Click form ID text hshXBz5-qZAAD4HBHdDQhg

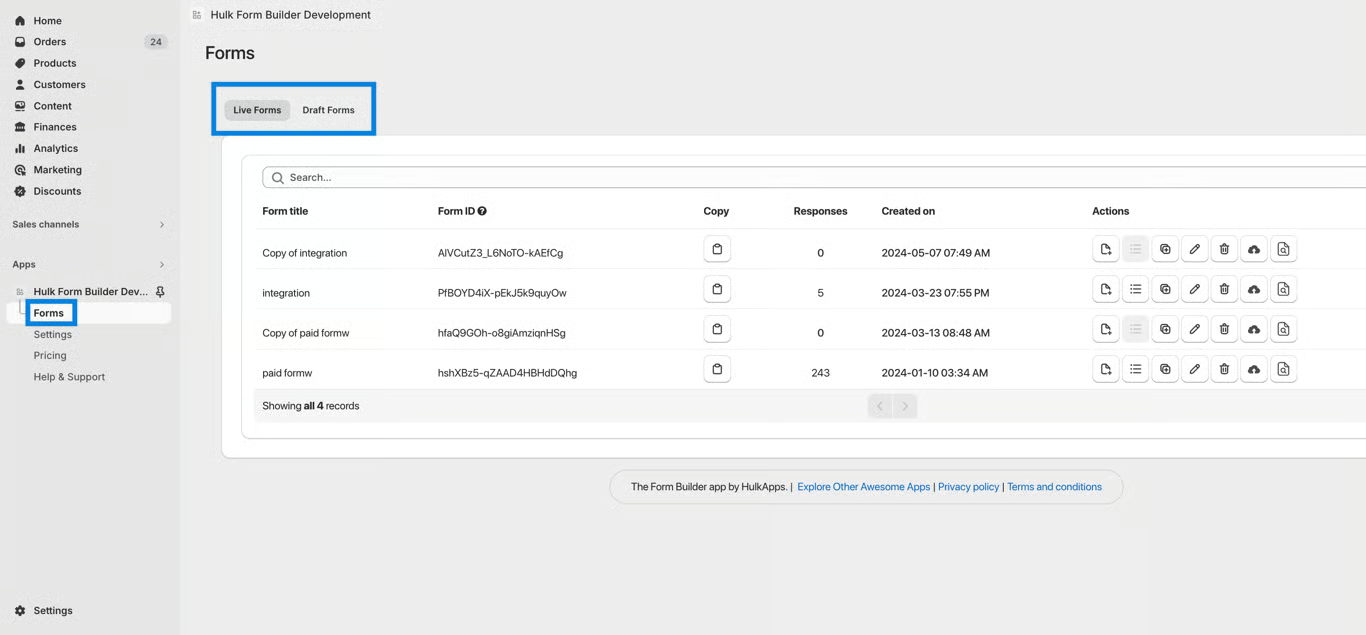pos(507,373)
